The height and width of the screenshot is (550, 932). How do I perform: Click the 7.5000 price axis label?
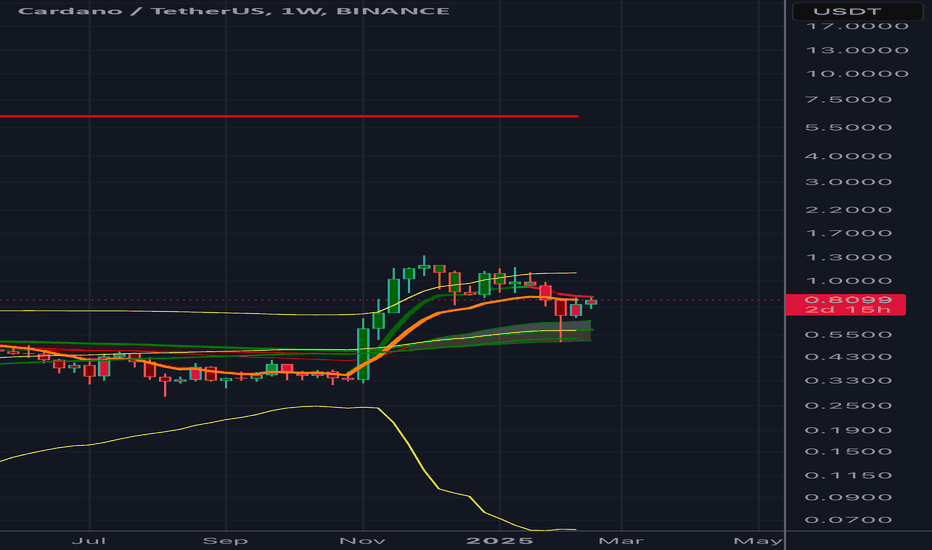click(849, 99)
